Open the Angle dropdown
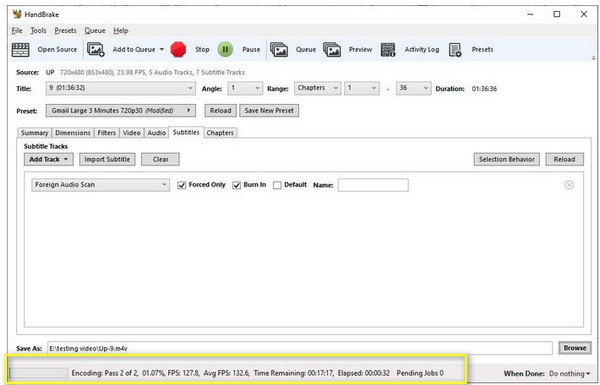 [x=245, y=88]
